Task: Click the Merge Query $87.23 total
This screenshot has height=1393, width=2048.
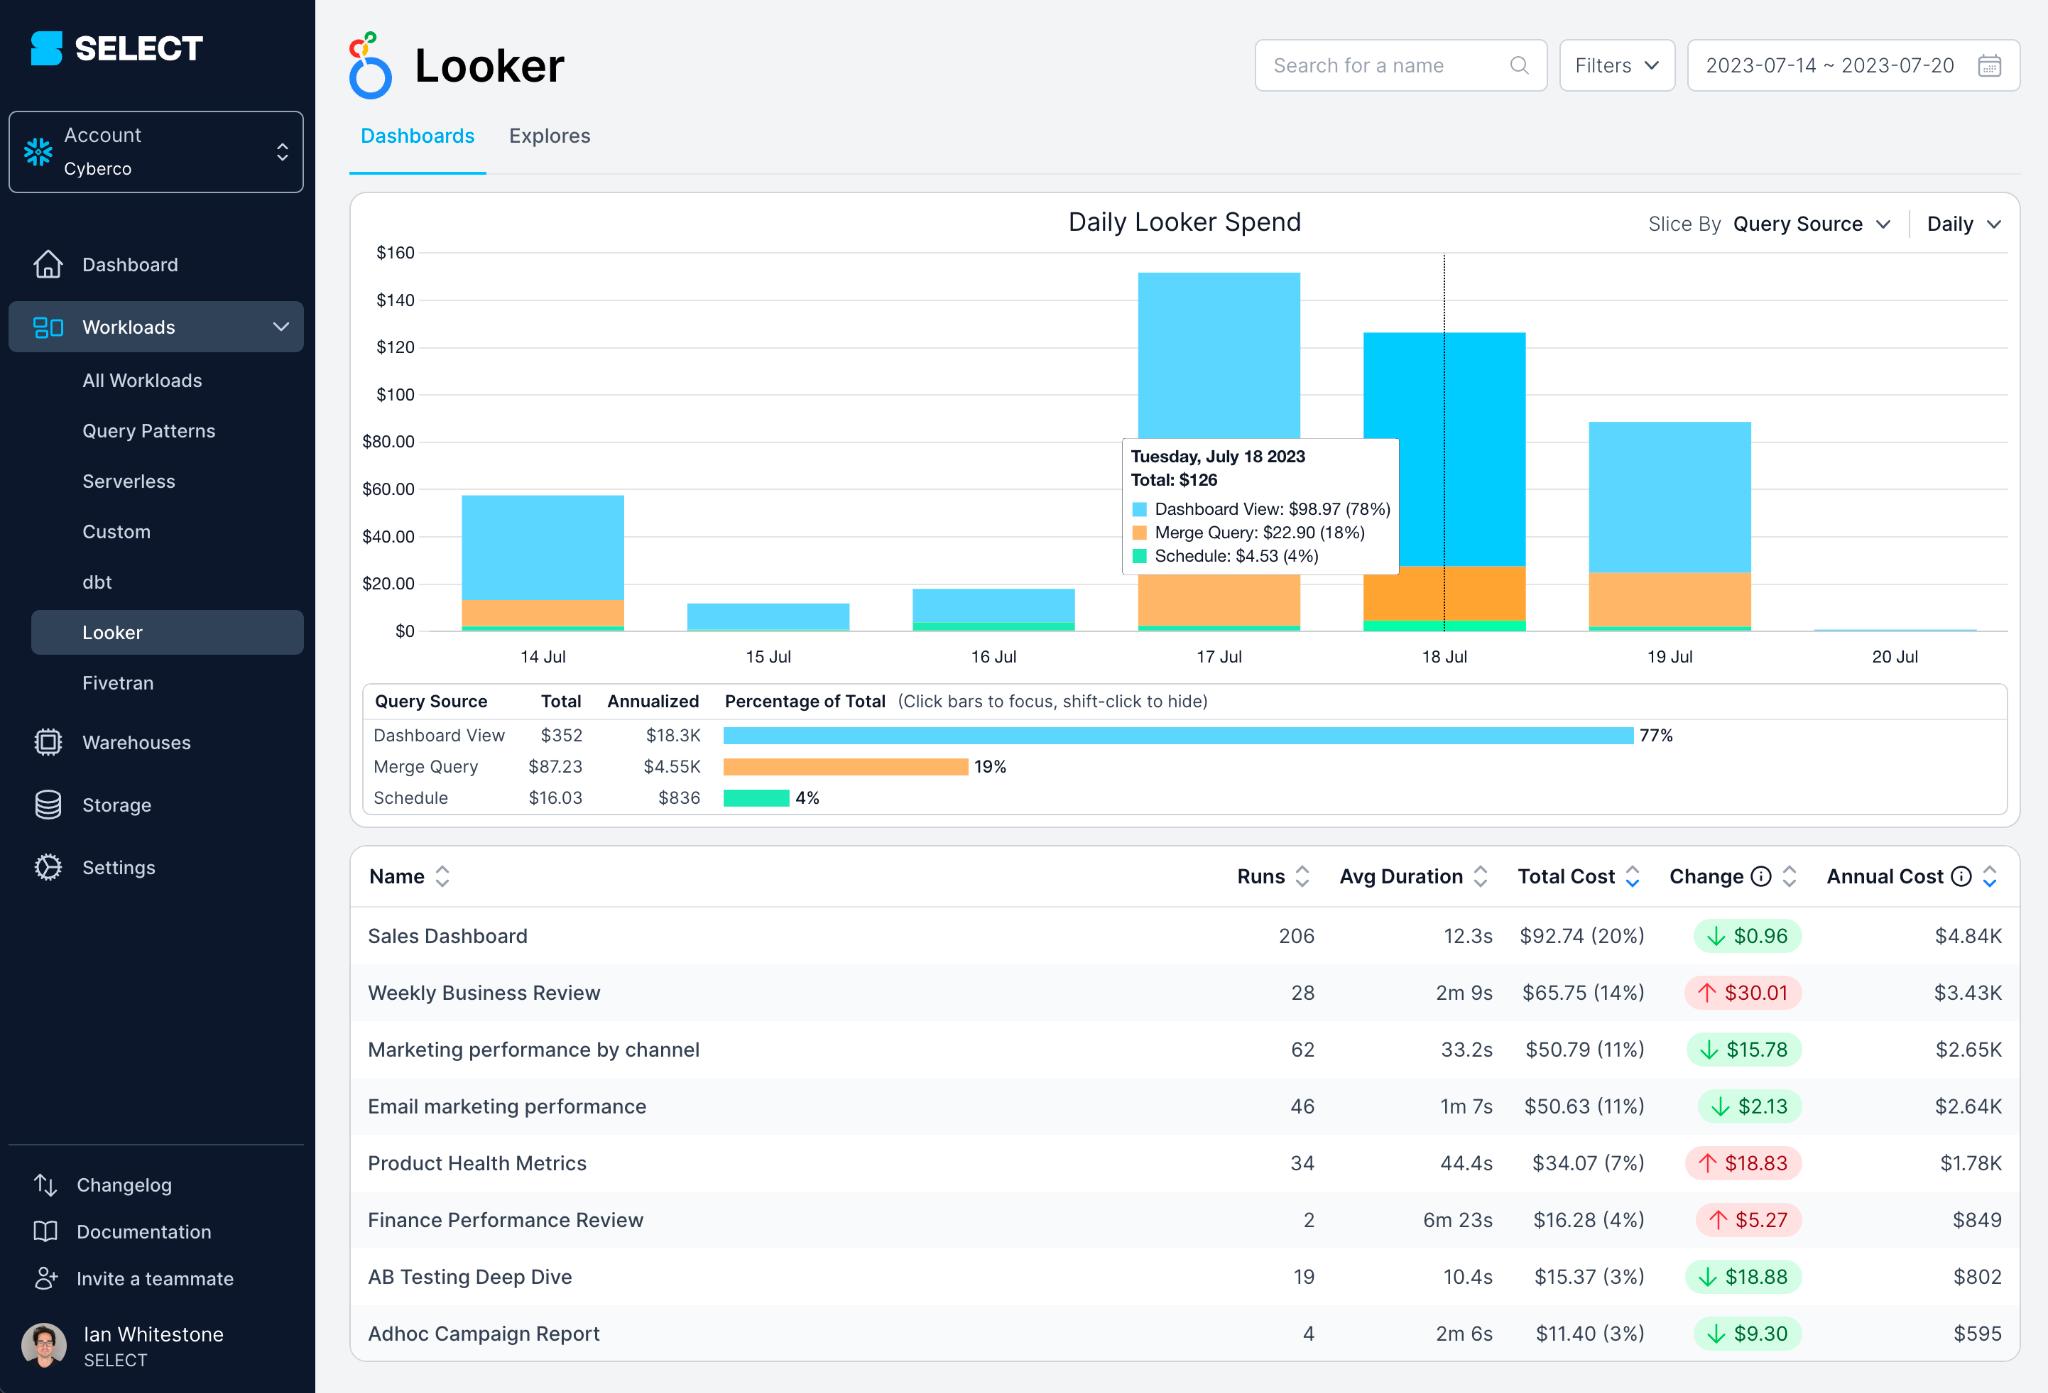Action: point(555,767)
